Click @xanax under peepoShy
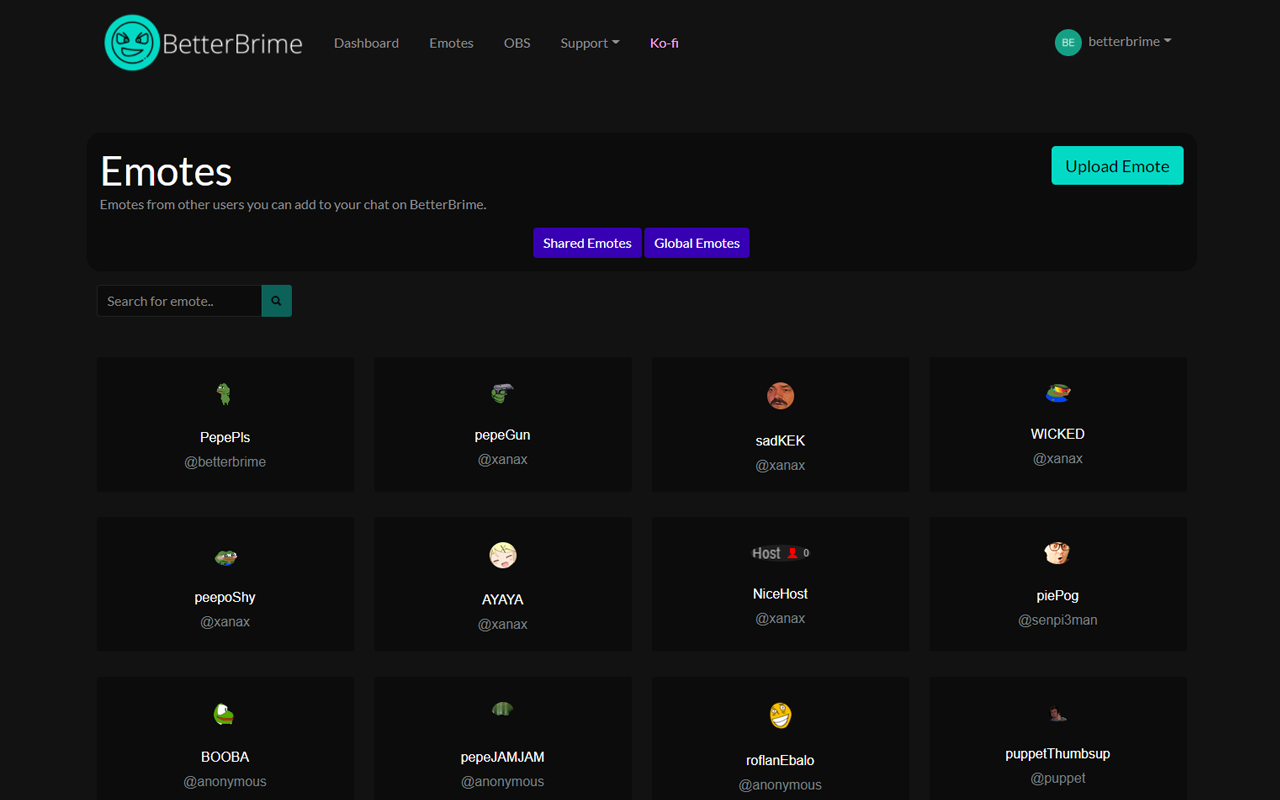This screenshot has height=800, width=1280. pos(225,622)
